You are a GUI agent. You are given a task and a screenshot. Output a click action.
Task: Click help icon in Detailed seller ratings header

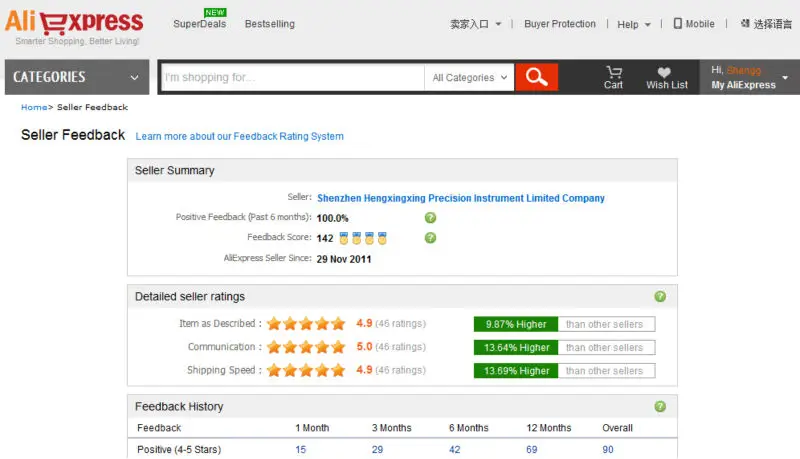(660, 296)
